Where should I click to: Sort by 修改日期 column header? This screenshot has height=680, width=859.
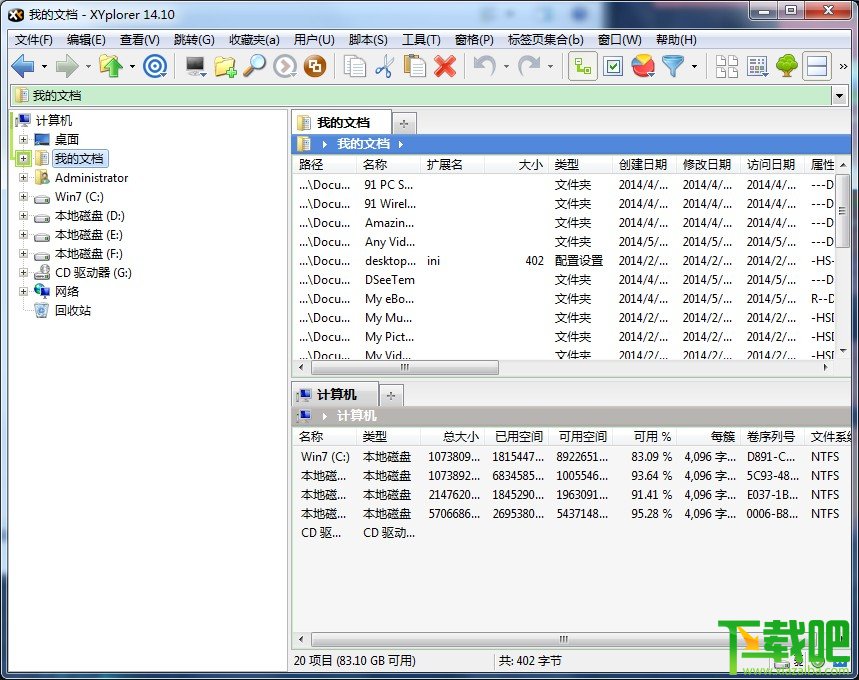[x=708, y=164]
